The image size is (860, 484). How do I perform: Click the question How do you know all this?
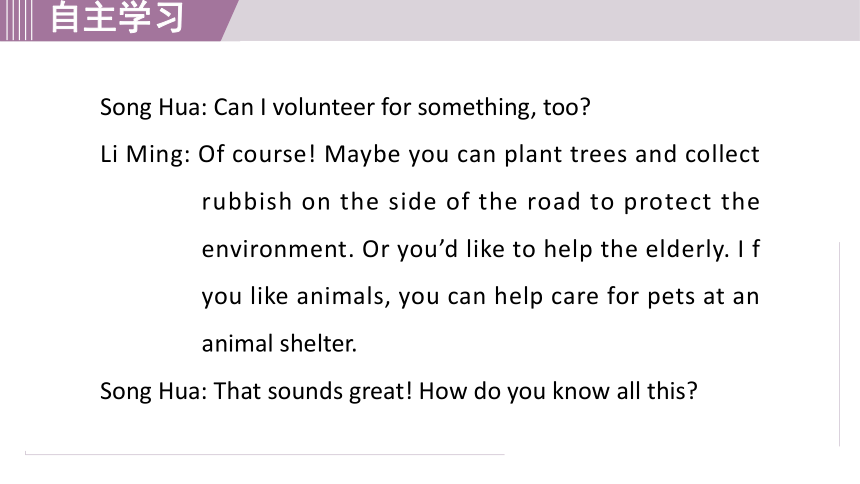558,392
